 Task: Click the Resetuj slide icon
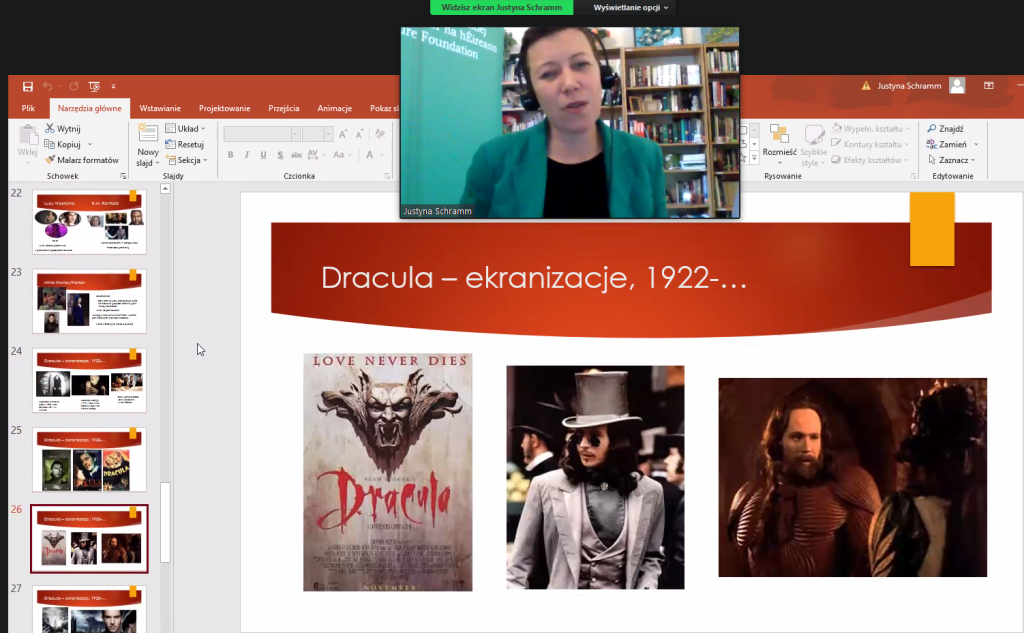tap(170, 145)
